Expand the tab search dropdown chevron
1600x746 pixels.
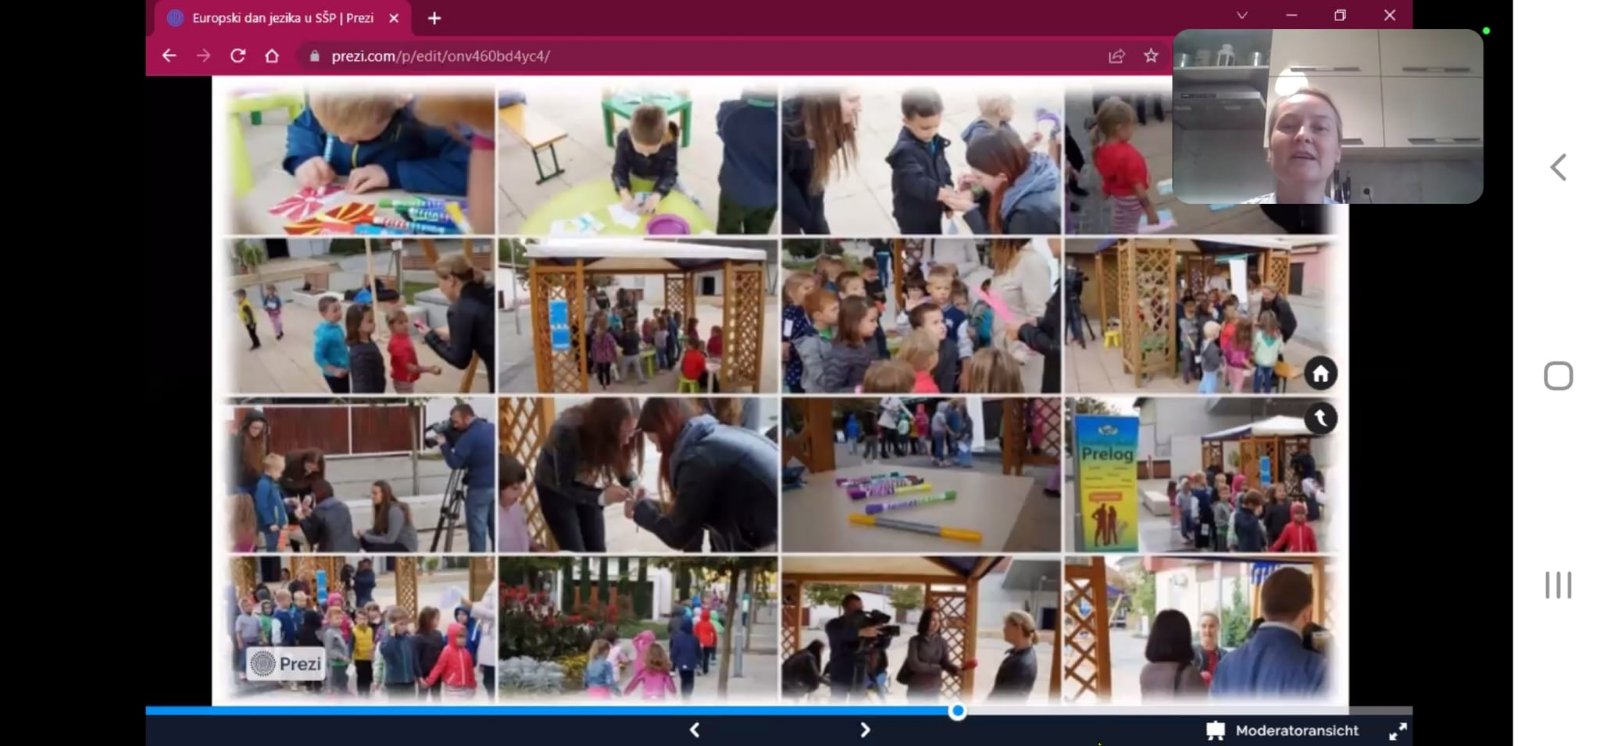click(1242, 16)
